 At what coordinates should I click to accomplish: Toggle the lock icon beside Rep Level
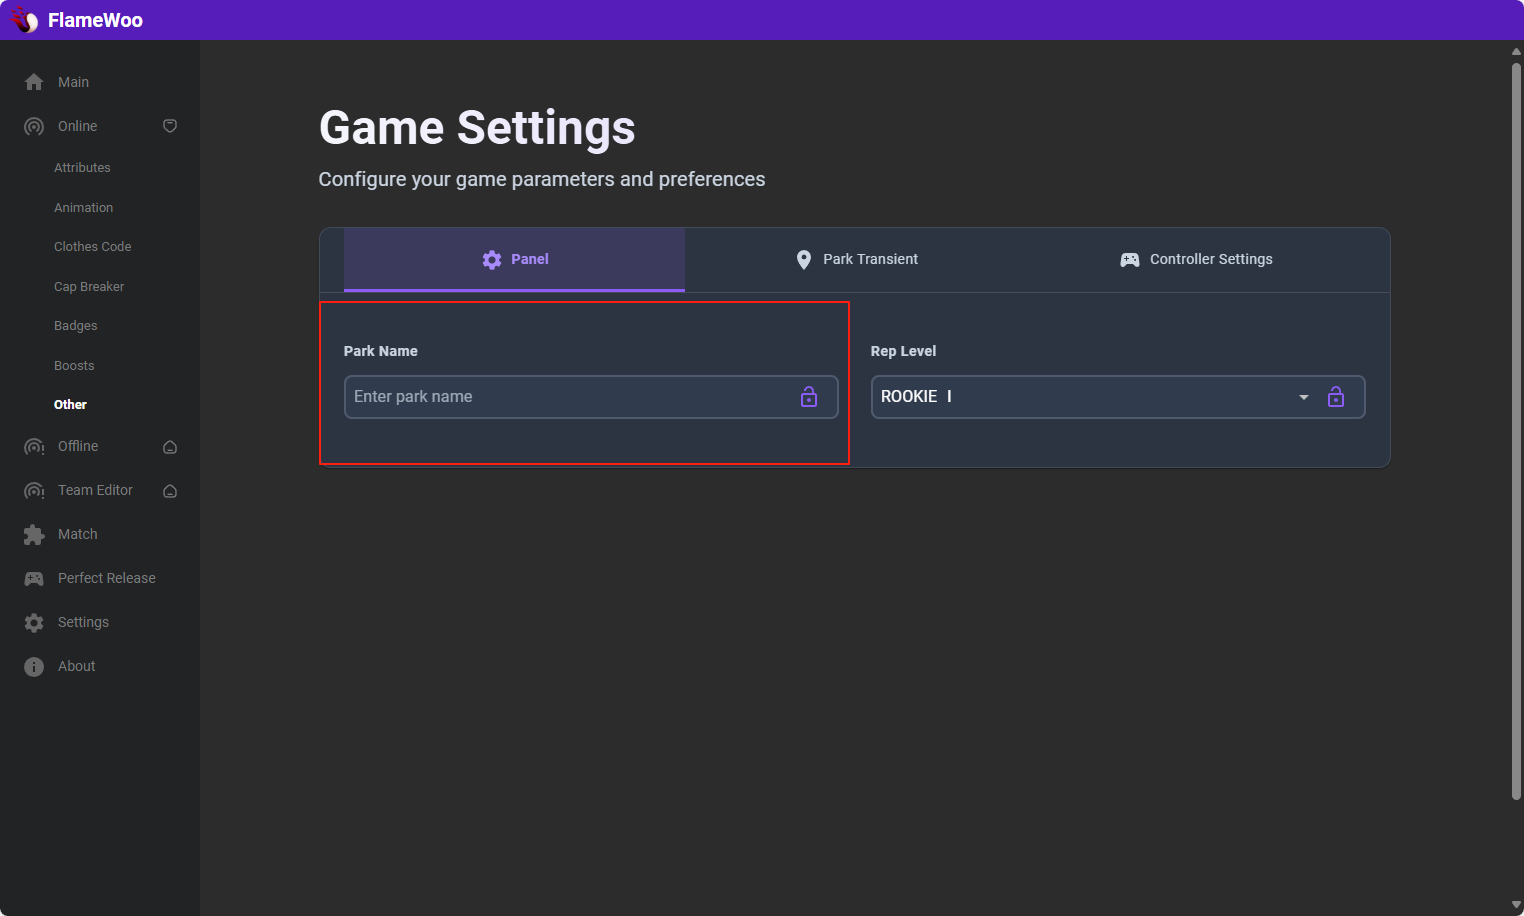pyautogui.click(x=1336, y=397)
